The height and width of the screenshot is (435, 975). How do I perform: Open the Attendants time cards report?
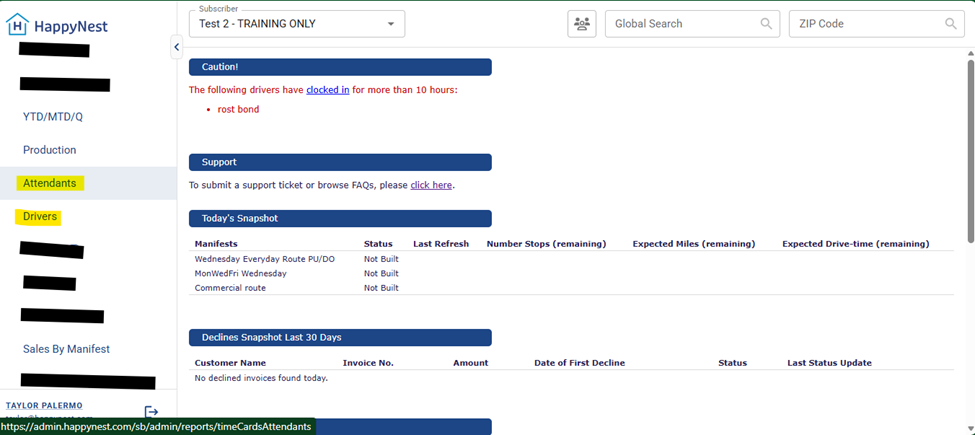click(50, 183)
